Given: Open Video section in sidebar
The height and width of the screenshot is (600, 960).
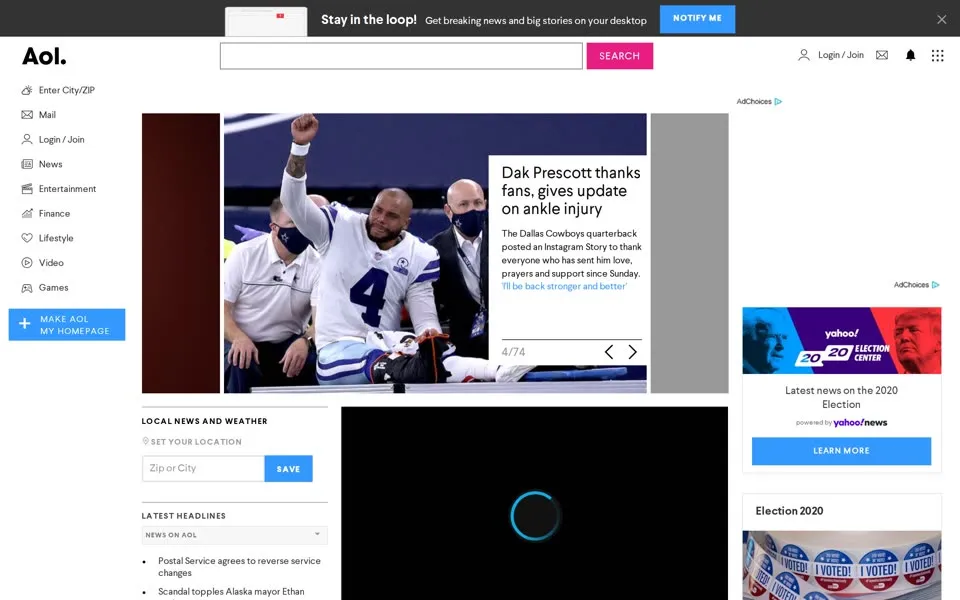Looking at the screenshot, I should [x=51, y=263].
